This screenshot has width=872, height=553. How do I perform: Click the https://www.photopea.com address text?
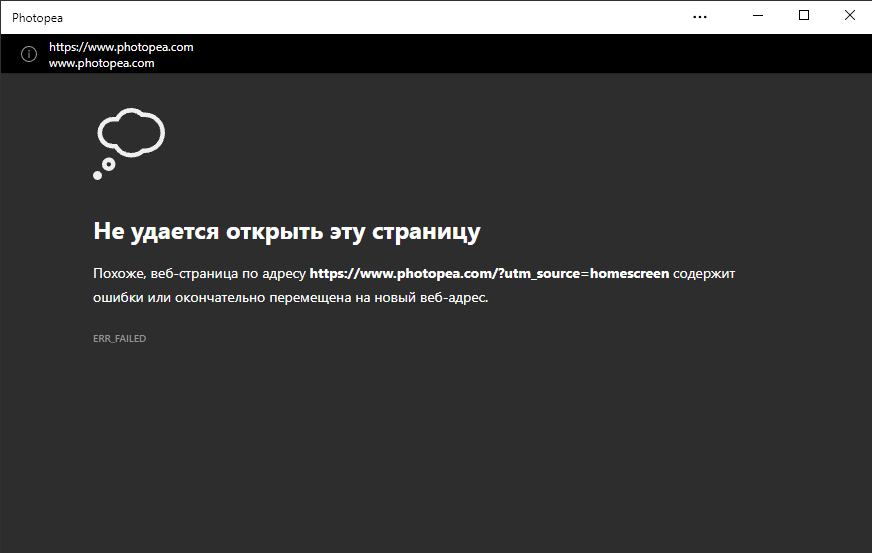121,47
